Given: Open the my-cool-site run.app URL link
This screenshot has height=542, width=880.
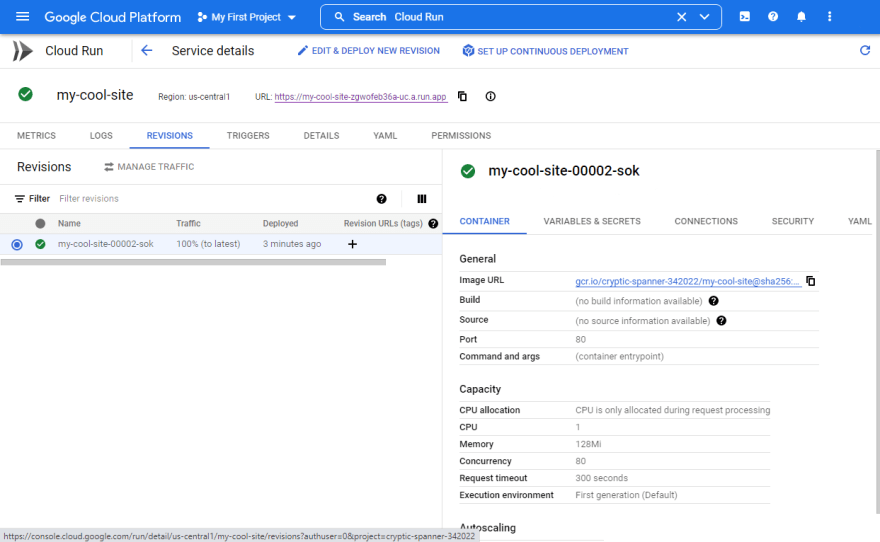Looking at the screenshot, I should coord(360,97).
